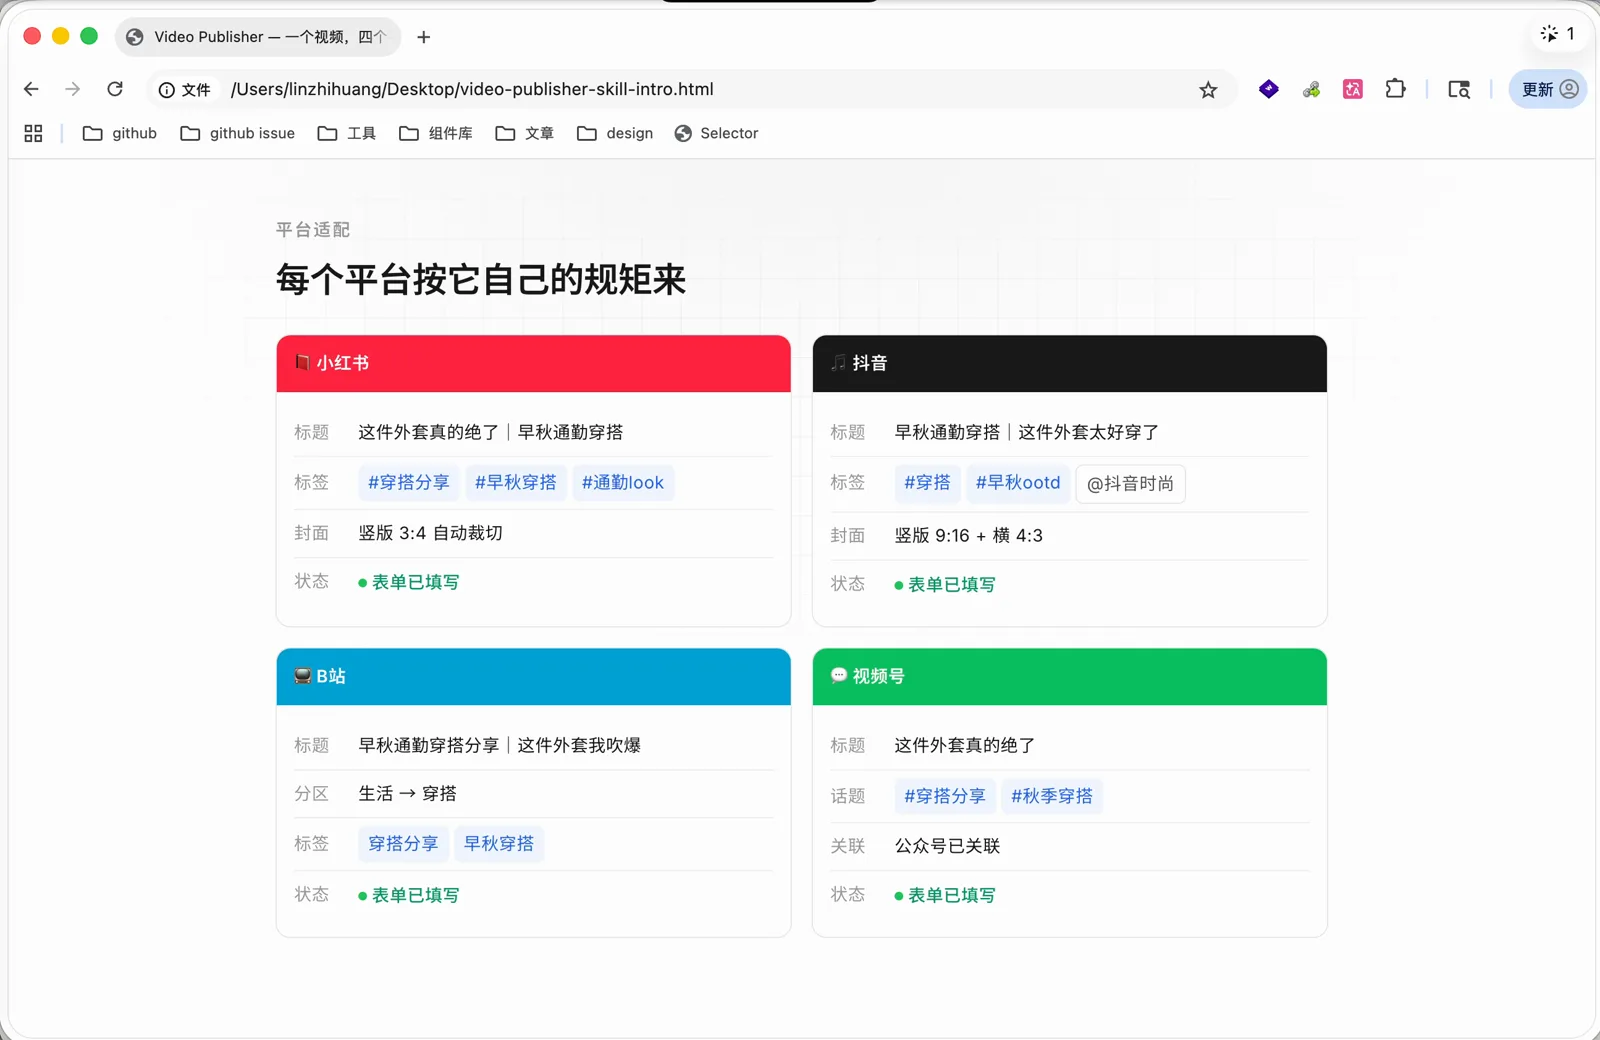Open the 组件库 bookmark folder
1600x1040 pixels.
pos(435,133)
